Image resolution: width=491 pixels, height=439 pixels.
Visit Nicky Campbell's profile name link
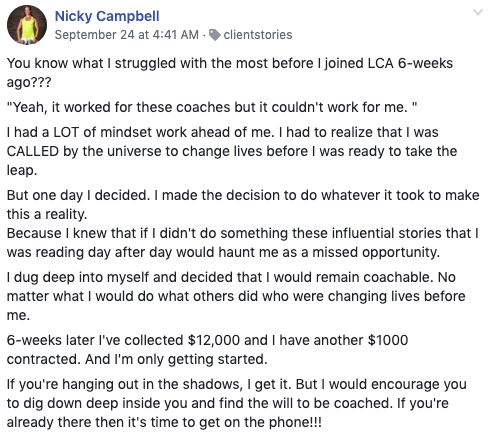click(107, 16)
